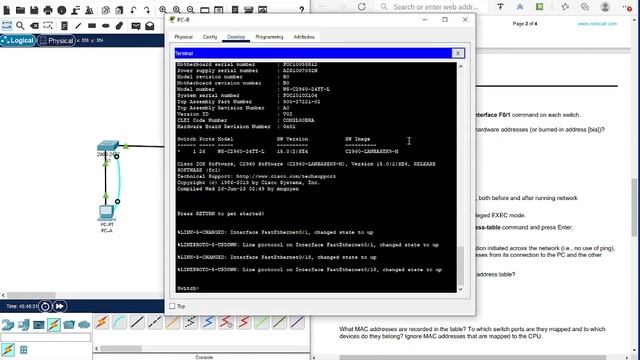Open the browser collections icon
The image size is (640, 360).
[x=585, y=7]
